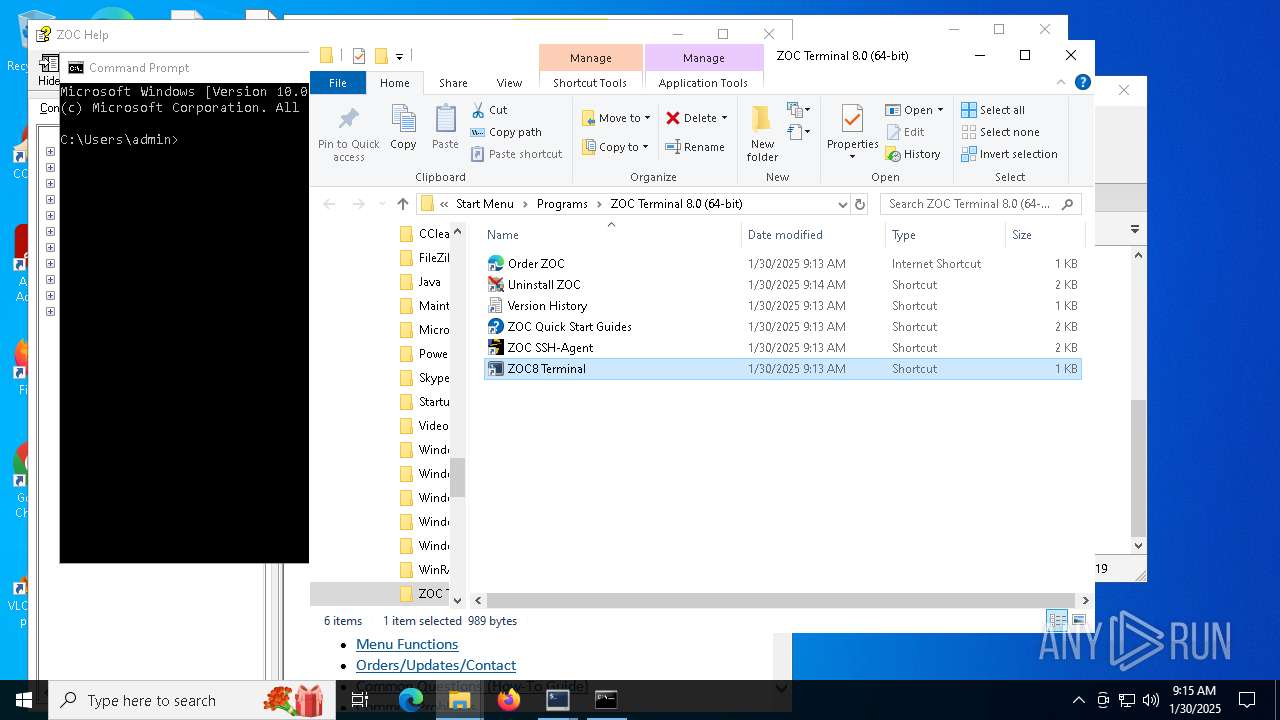Expand the Move to dropdown
The height and width of the screenshot is (720, 1280).
coord(647,118)
